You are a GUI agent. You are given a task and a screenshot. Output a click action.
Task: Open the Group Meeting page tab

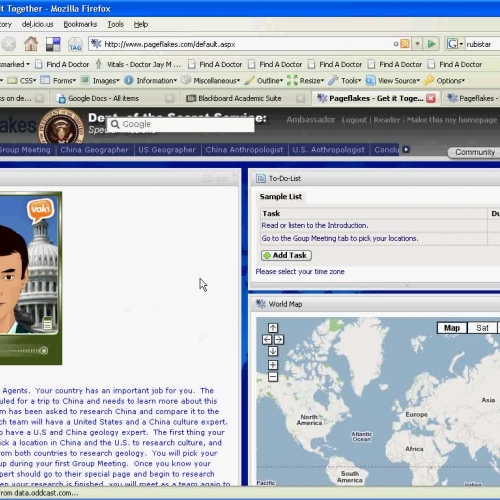pos(25,150)
